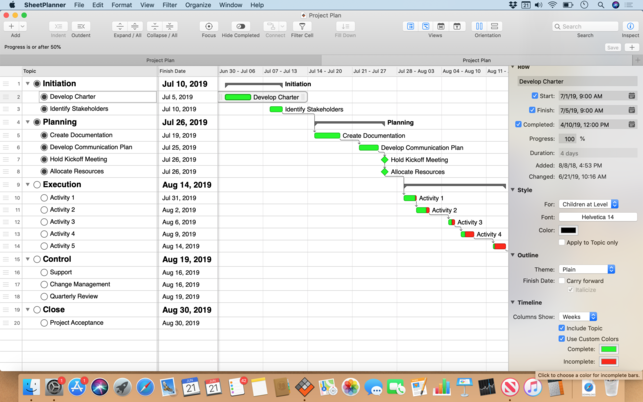Open calendar picker for Completed date
The width and height of the screenshot is (643, 402).
(x=632, y=124)
